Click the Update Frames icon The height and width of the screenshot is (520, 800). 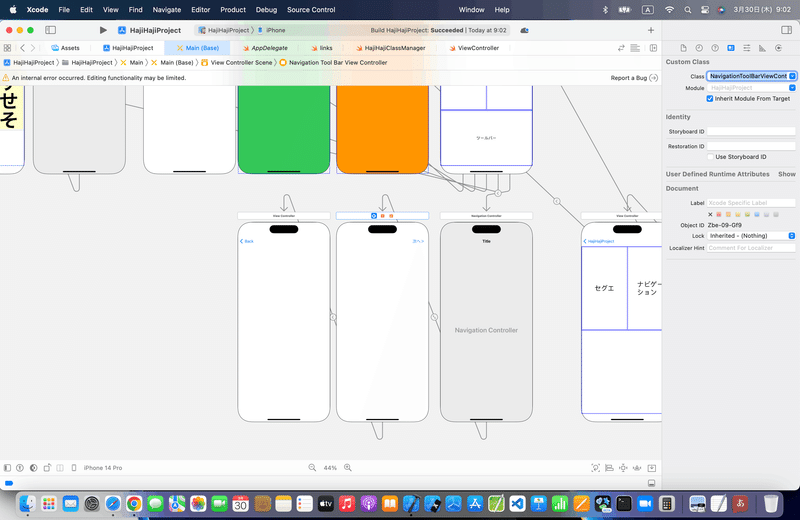click(x=595, y=468)
